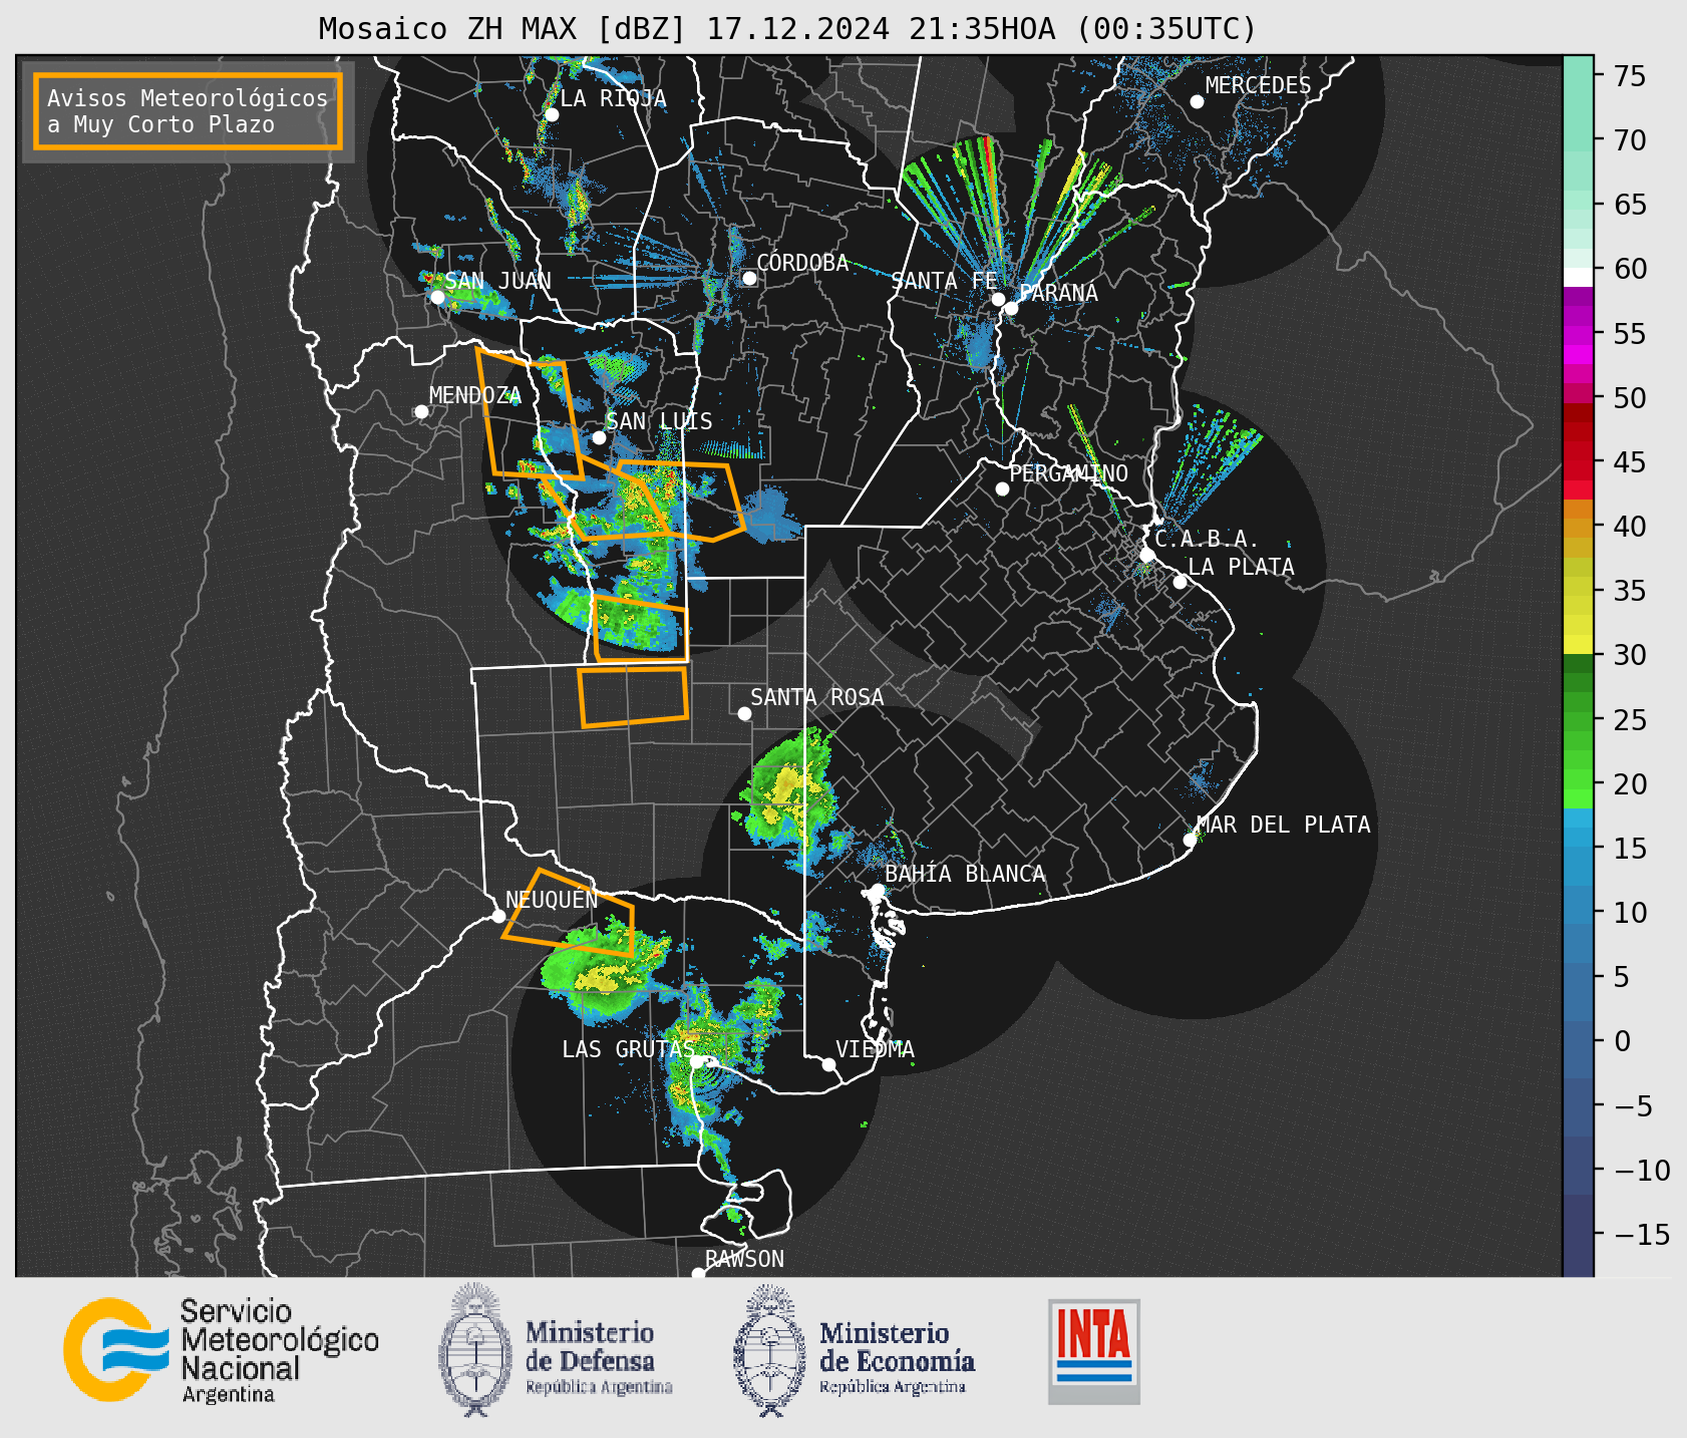Click the MENDOZA city label
Viewport: 1687px width, 1438px height.
[475, 395]
